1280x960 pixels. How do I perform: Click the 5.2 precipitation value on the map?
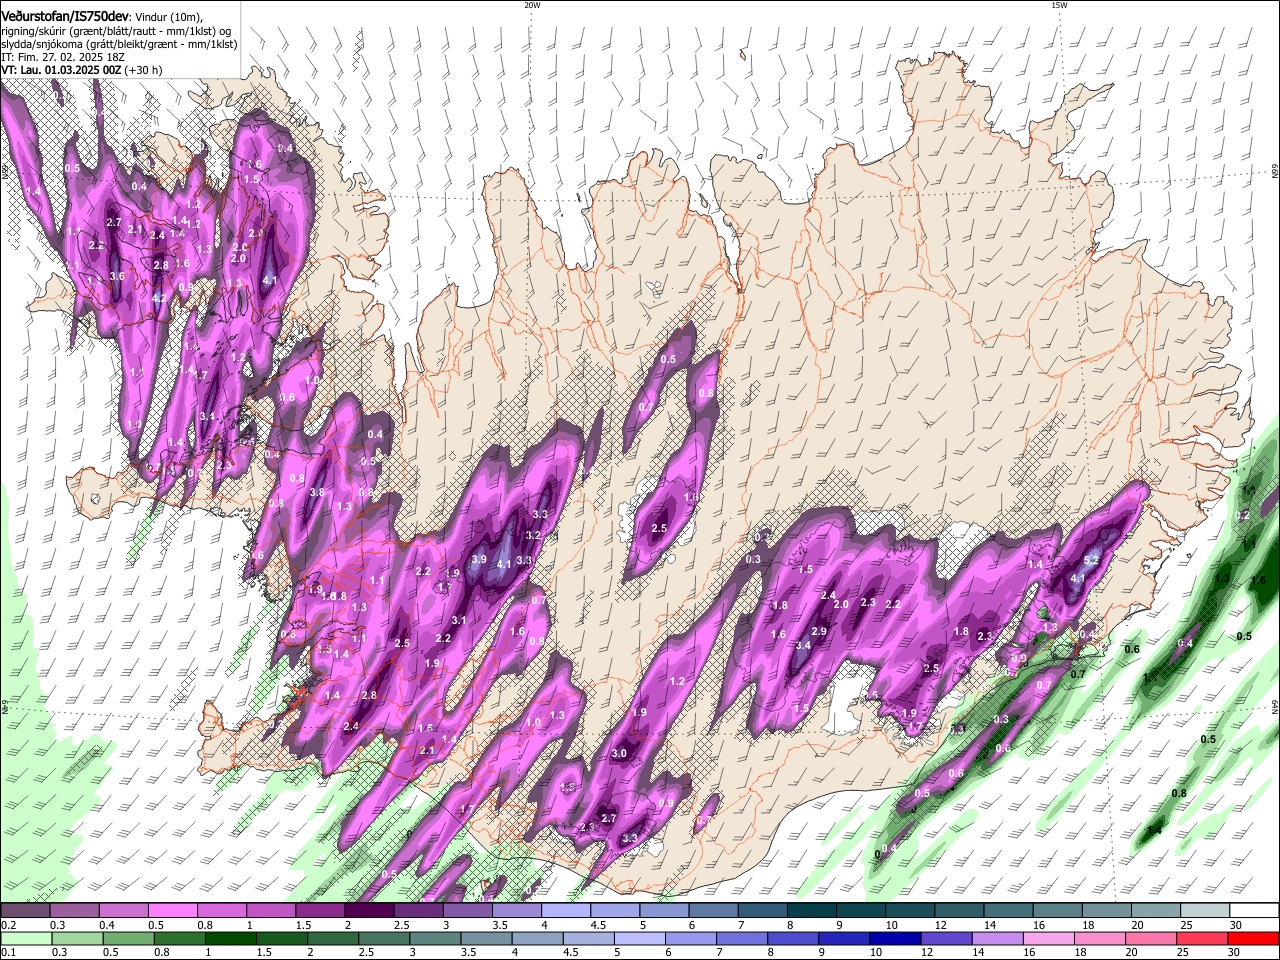(1092, 560)
